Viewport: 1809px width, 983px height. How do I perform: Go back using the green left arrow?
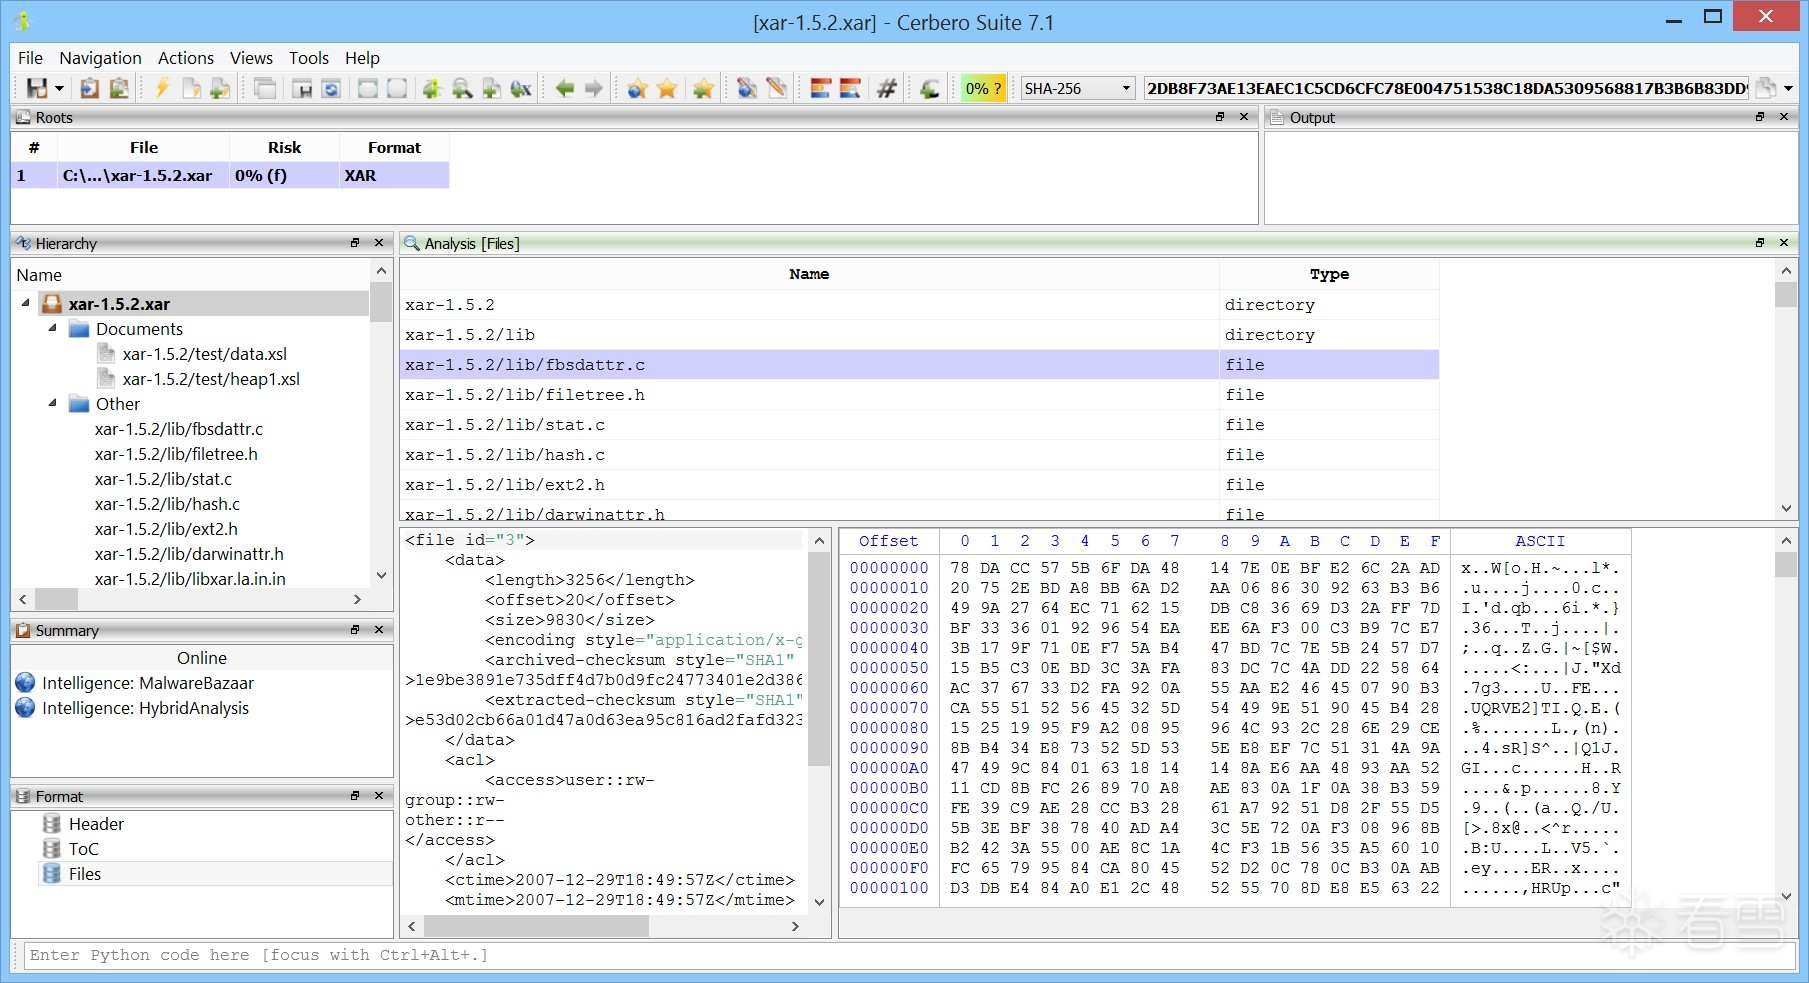[565, 89]
